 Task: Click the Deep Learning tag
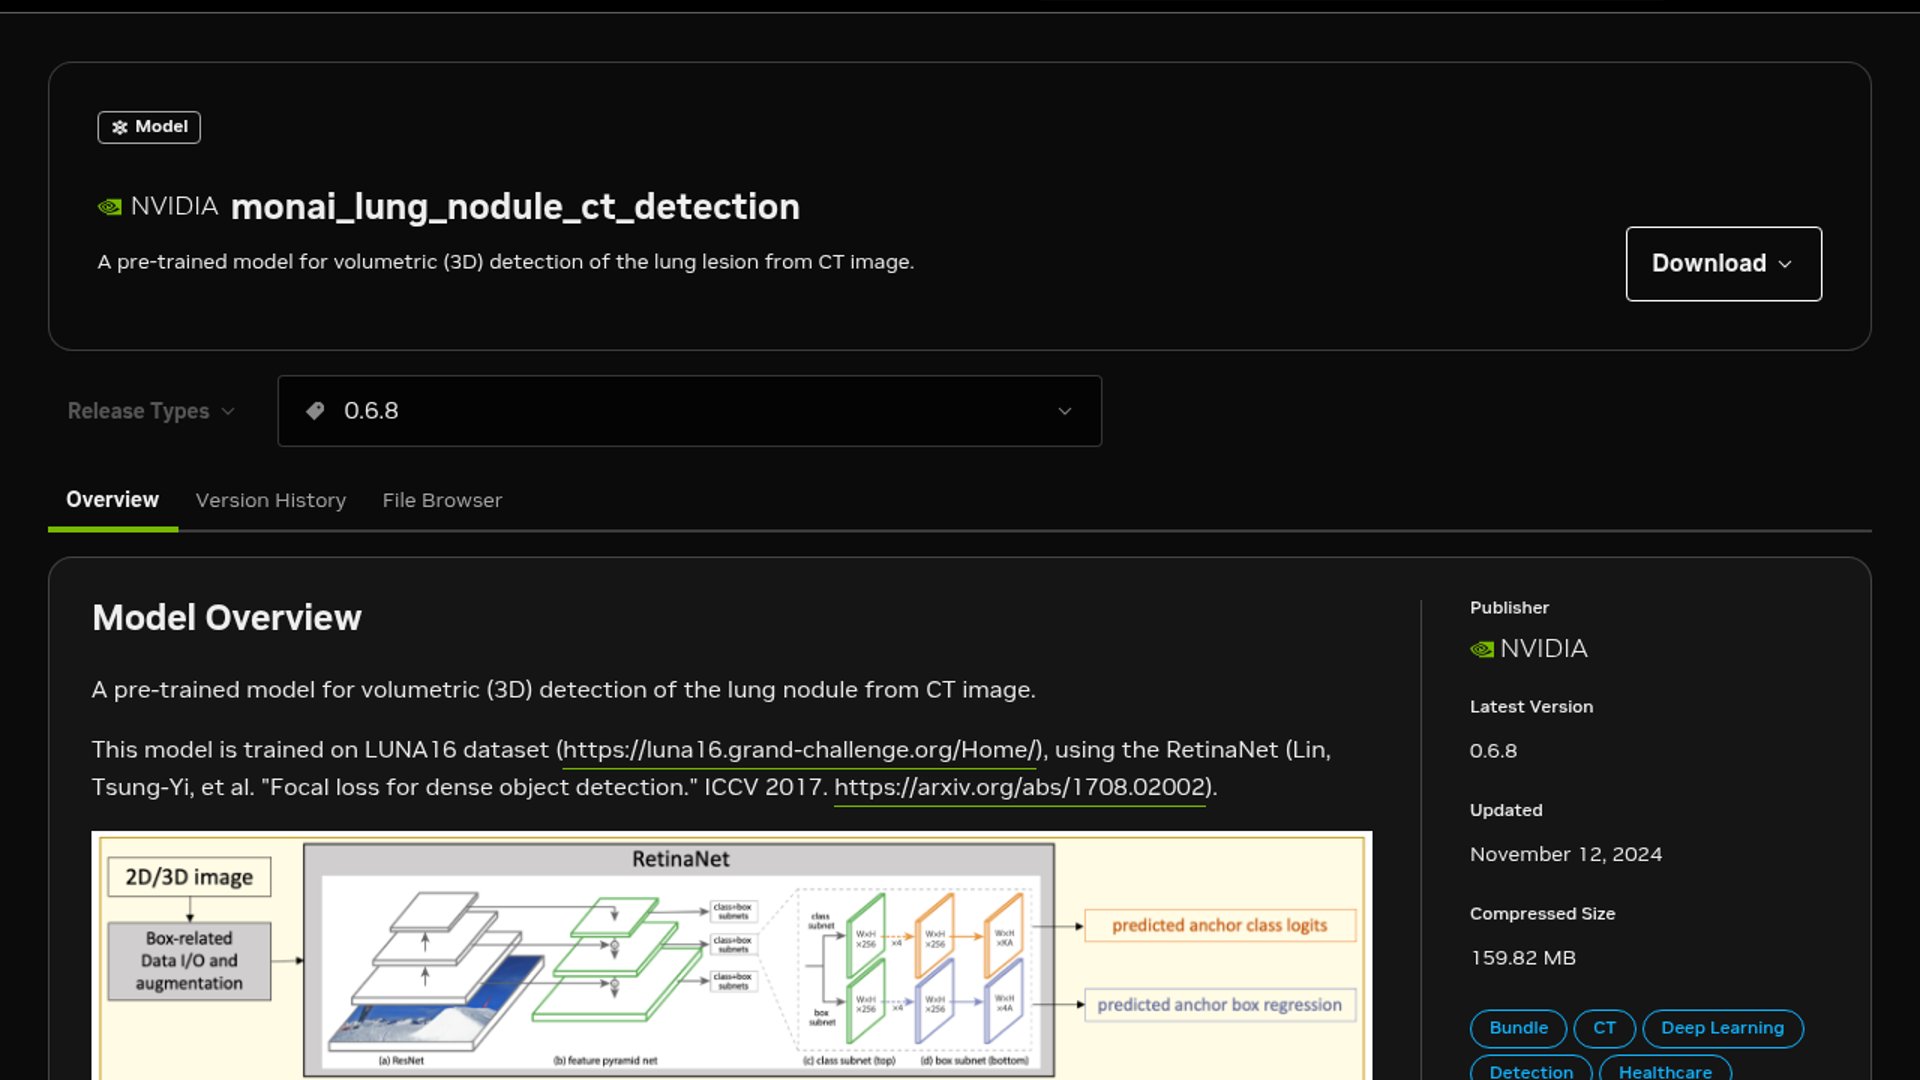pos(1722,1028)
